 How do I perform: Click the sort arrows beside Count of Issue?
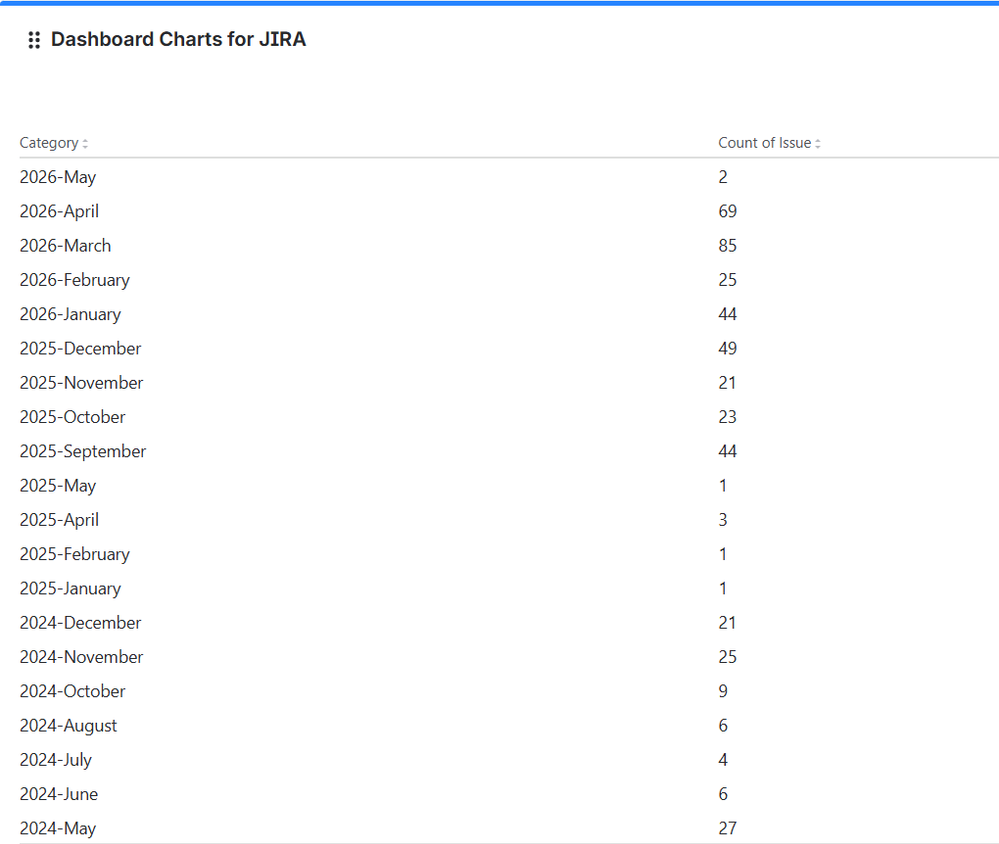817,144
